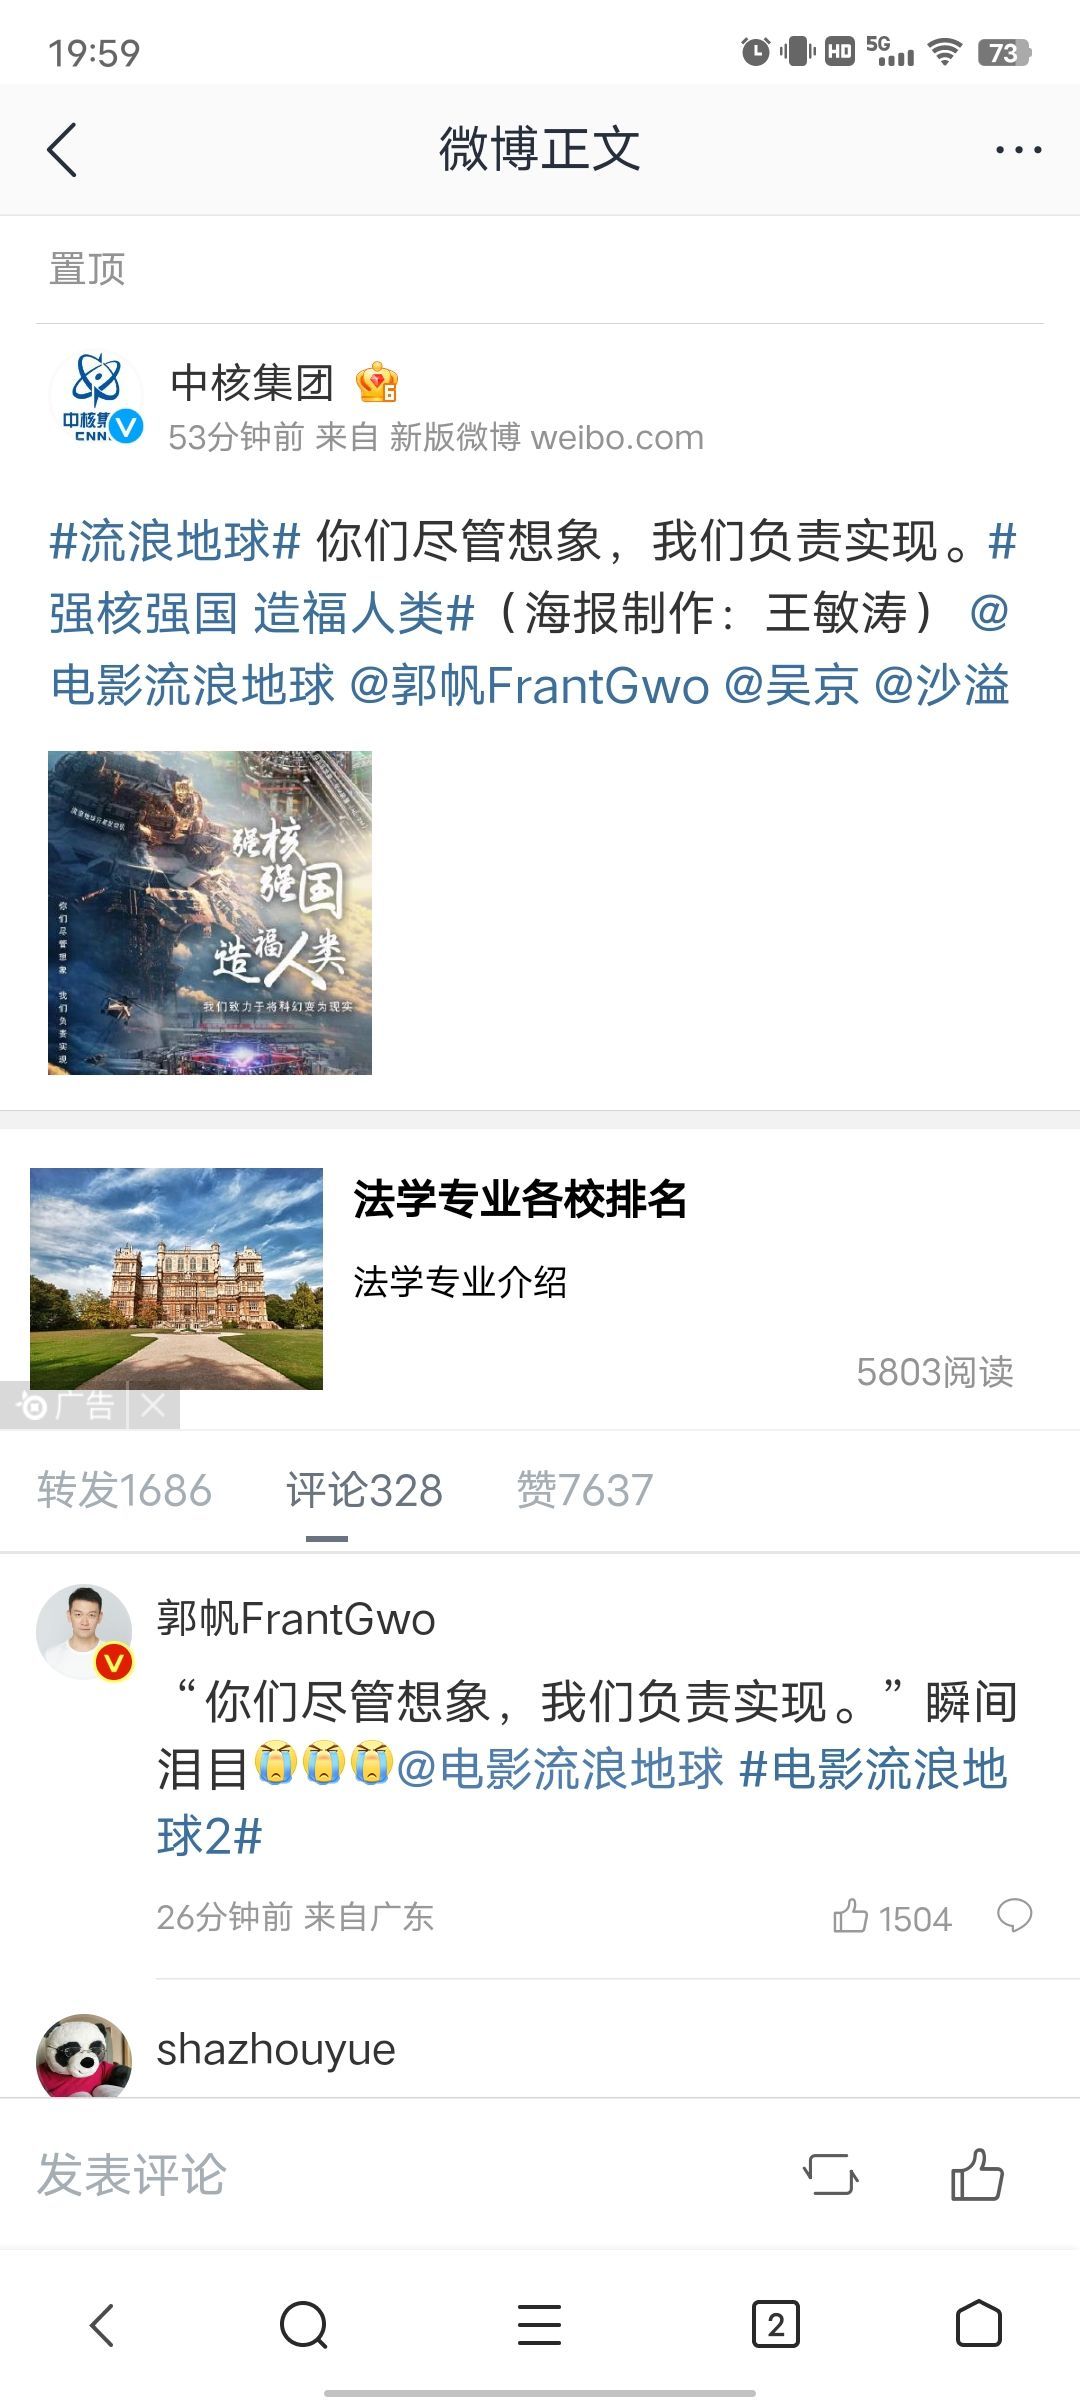Viewport: 1080px width, 2400px height.
Task: Switch to the 赞7637 tab
Action: tap(585, 1490)
